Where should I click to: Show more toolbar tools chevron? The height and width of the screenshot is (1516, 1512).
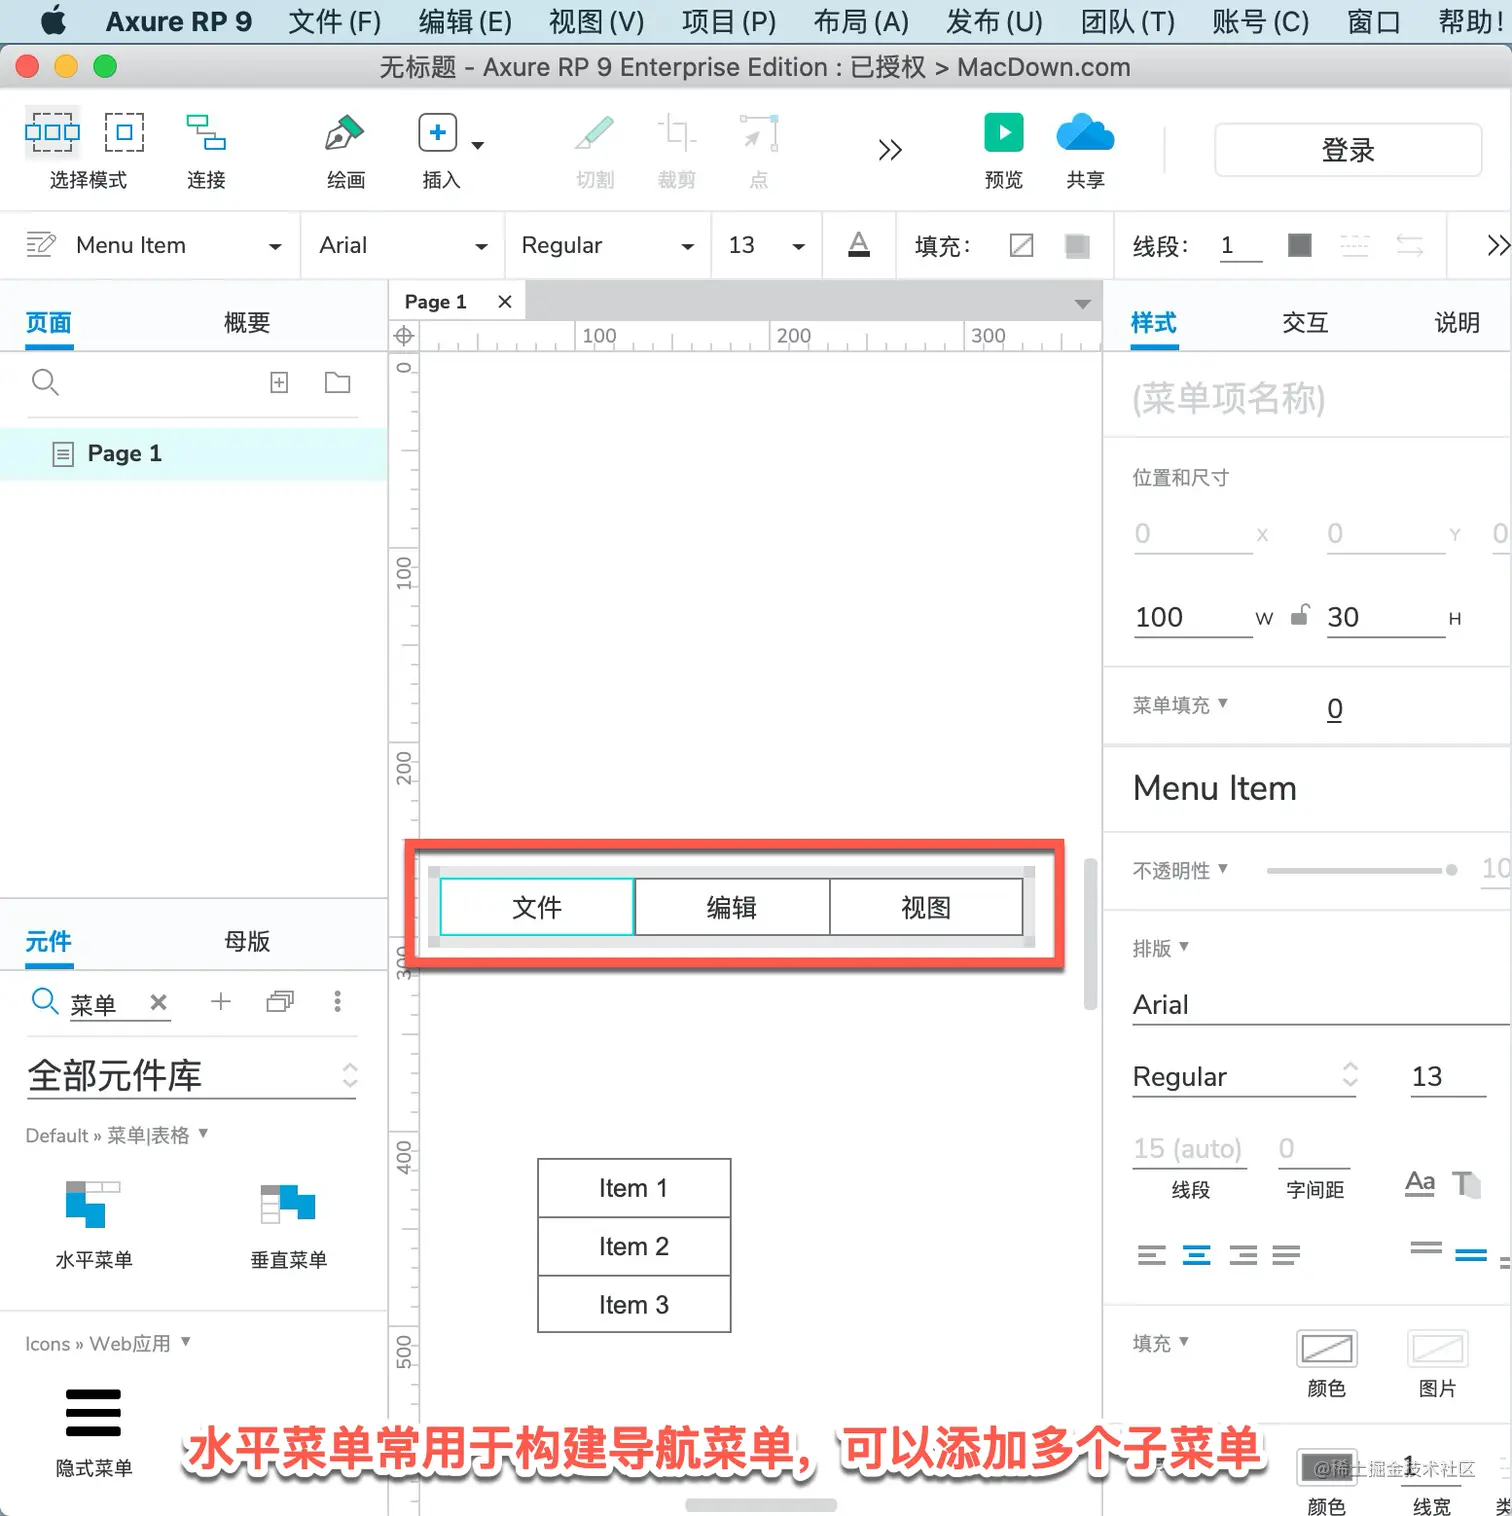pyautogui.click(x=890, y=150)
